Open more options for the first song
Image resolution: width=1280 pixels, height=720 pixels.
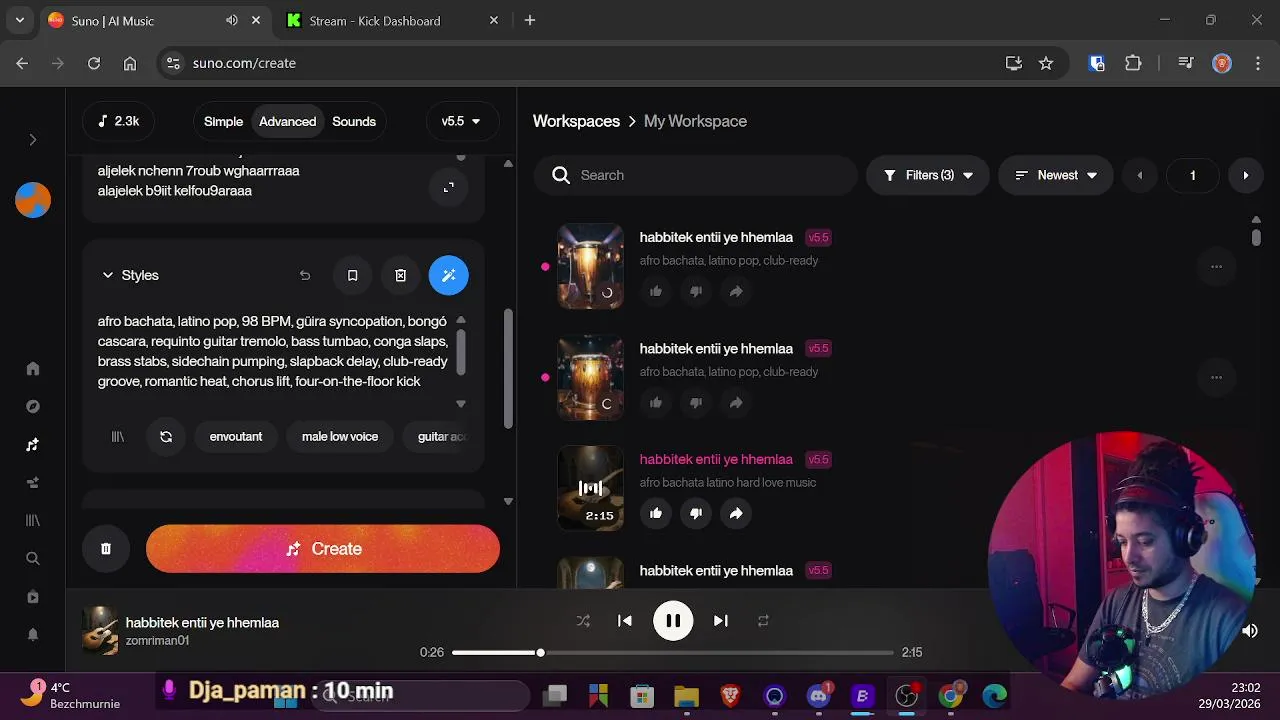(x=1216, y=266)
